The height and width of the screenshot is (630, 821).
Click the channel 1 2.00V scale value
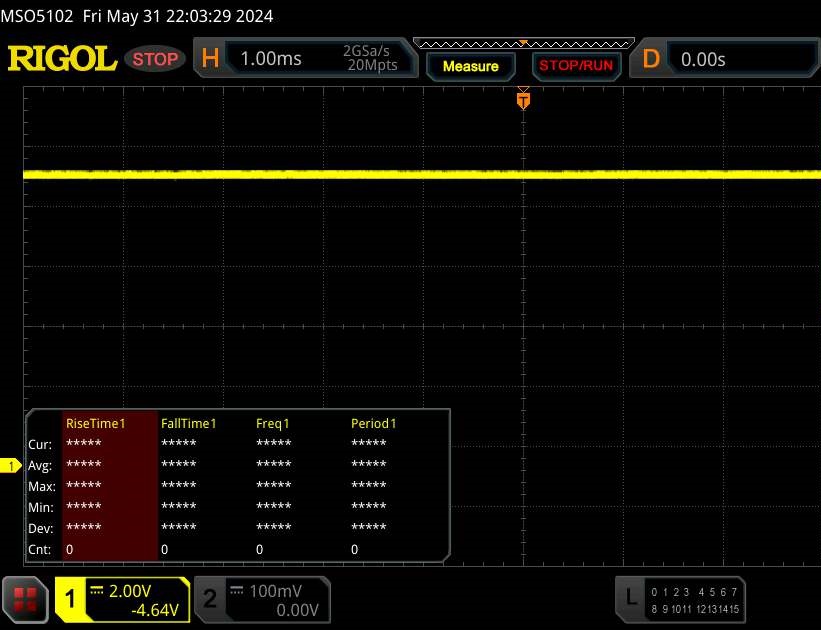[130, 591]
